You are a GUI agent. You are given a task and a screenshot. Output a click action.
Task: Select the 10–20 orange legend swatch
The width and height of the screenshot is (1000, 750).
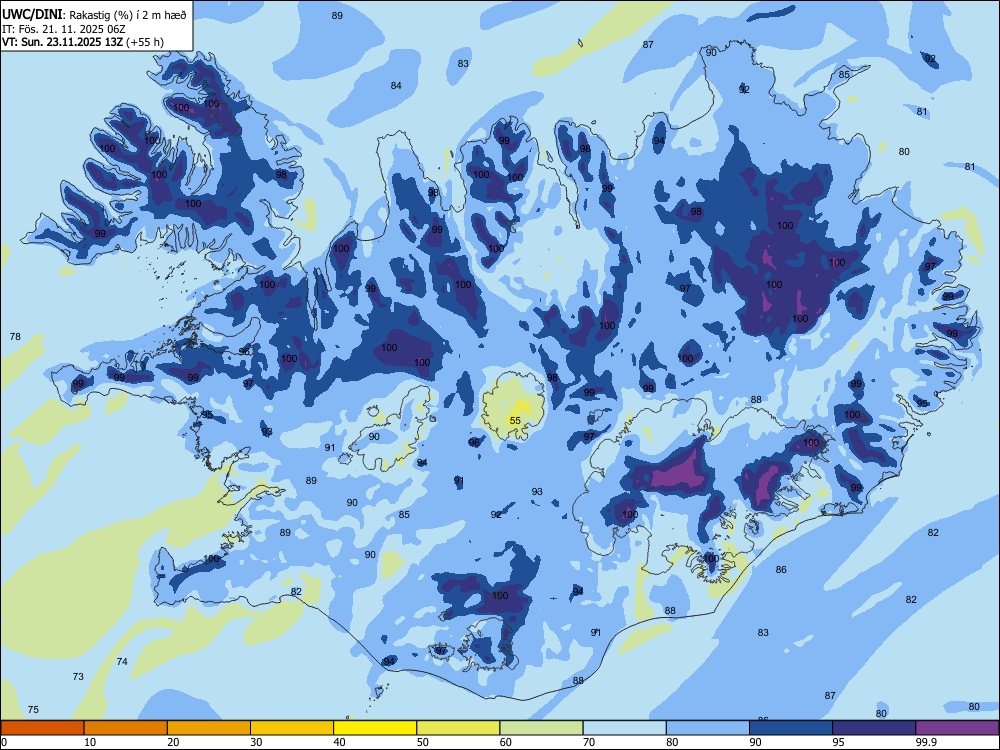(126, 728)
